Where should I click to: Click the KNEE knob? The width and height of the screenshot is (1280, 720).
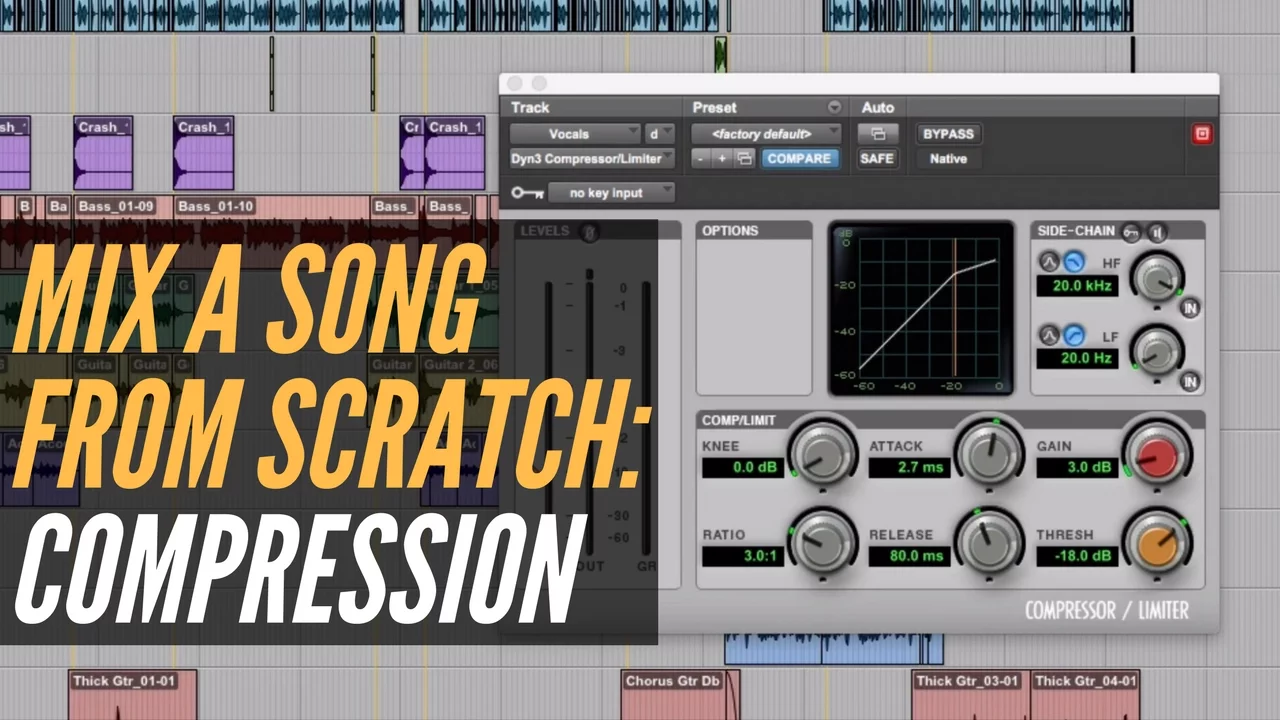click(822, 452)
